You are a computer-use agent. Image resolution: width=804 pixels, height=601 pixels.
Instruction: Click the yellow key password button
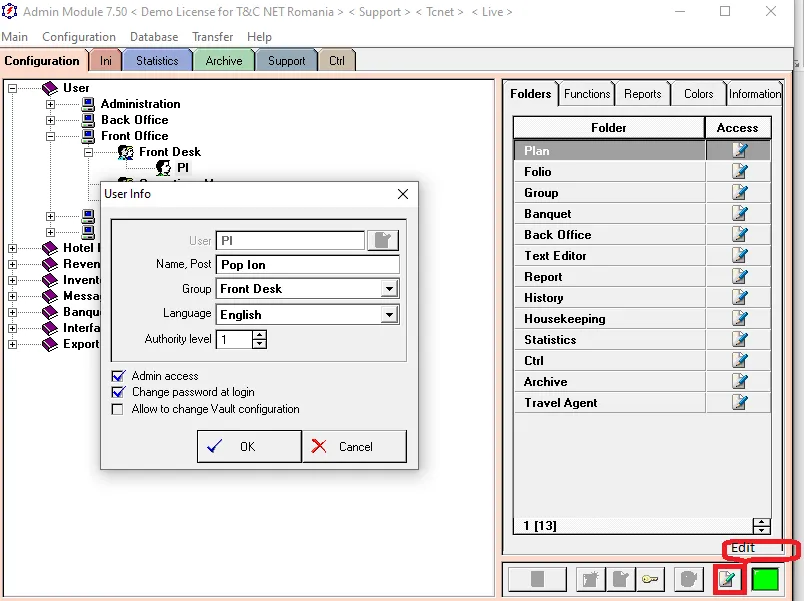point(650,579)
